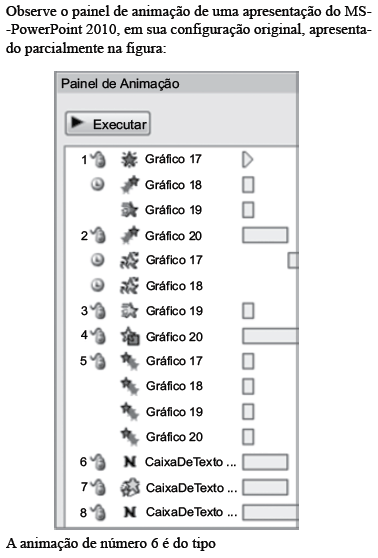Click the burst icon of animation 1
This screenshot has width=378, height=558.
coord(129,159)
